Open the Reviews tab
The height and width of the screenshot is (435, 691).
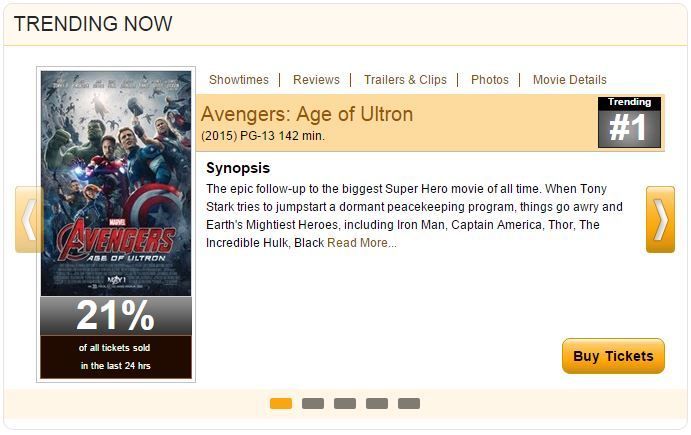[x=316, y=80]
